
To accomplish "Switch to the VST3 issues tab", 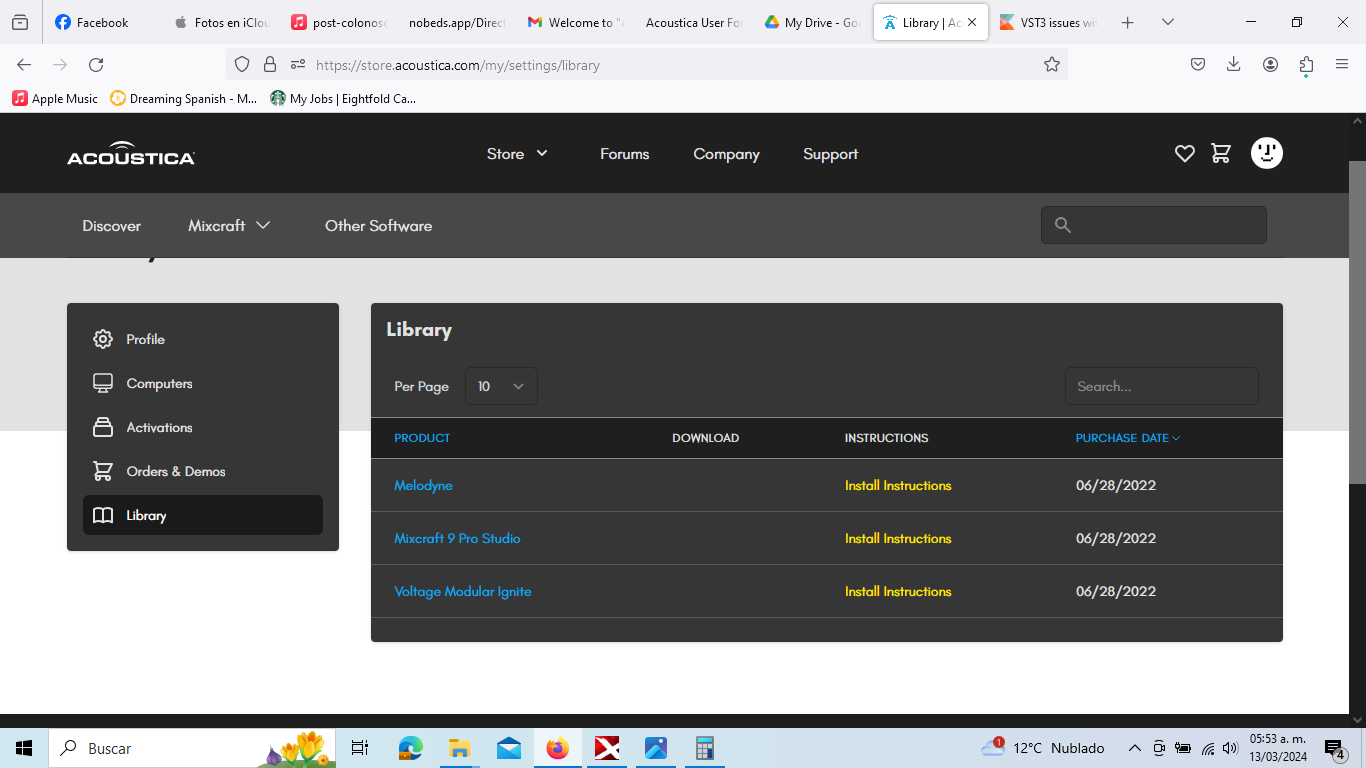I will (1048, 22).
